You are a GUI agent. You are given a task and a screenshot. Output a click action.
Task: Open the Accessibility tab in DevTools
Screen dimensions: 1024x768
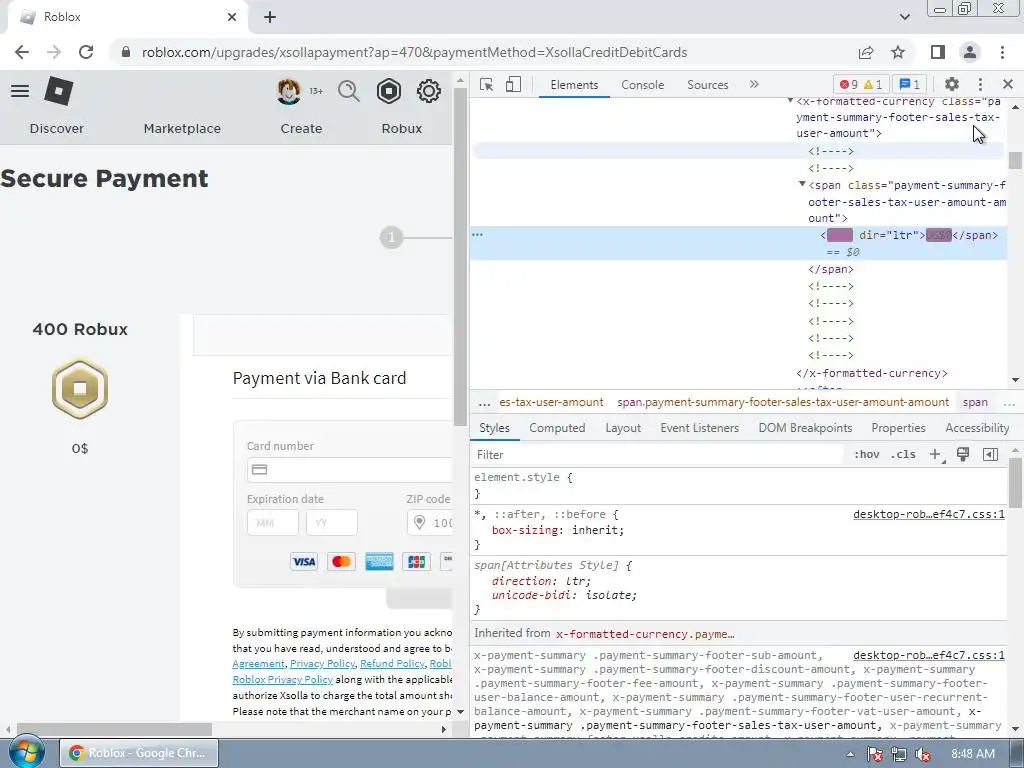coord(977,428)
